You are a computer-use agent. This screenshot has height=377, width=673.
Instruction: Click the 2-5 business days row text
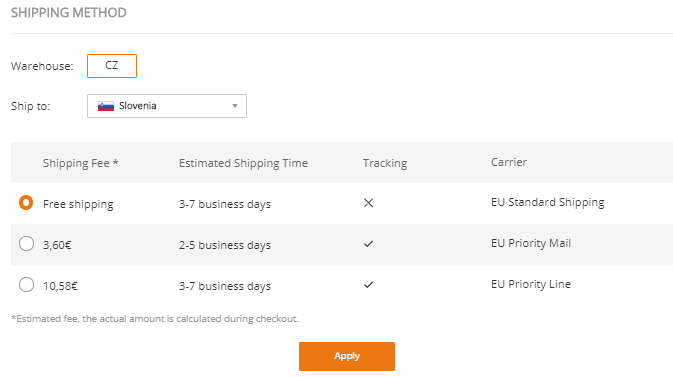click(x=225, y=245)
